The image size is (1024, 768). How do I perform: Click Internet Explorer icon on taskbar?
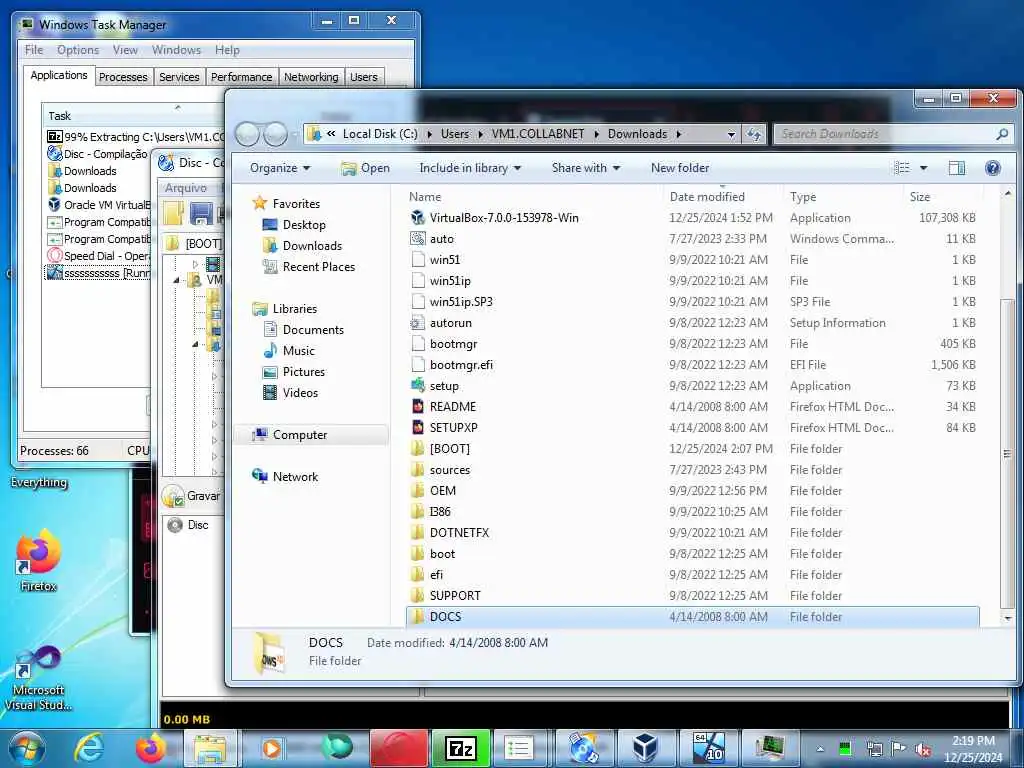coord(89,748)
